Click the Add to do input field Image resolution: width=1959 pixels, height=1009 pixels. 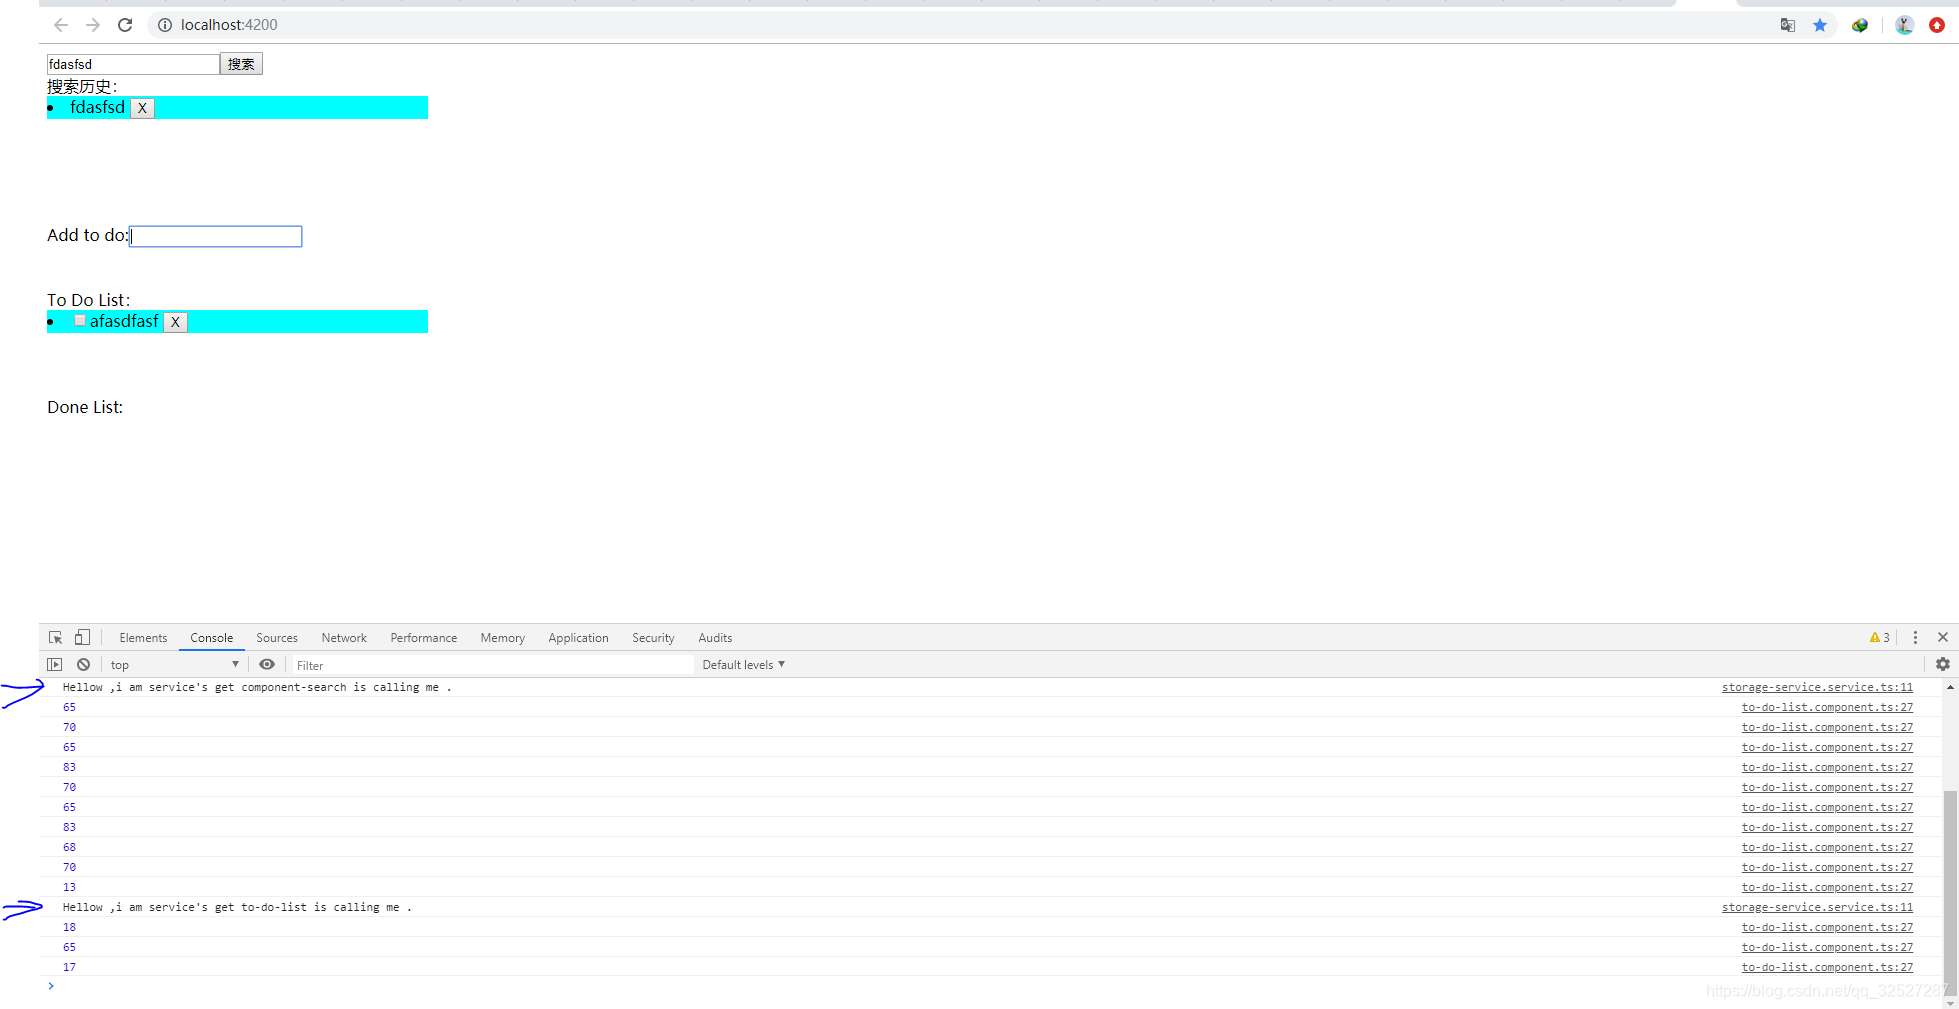(x=215, y=236)
